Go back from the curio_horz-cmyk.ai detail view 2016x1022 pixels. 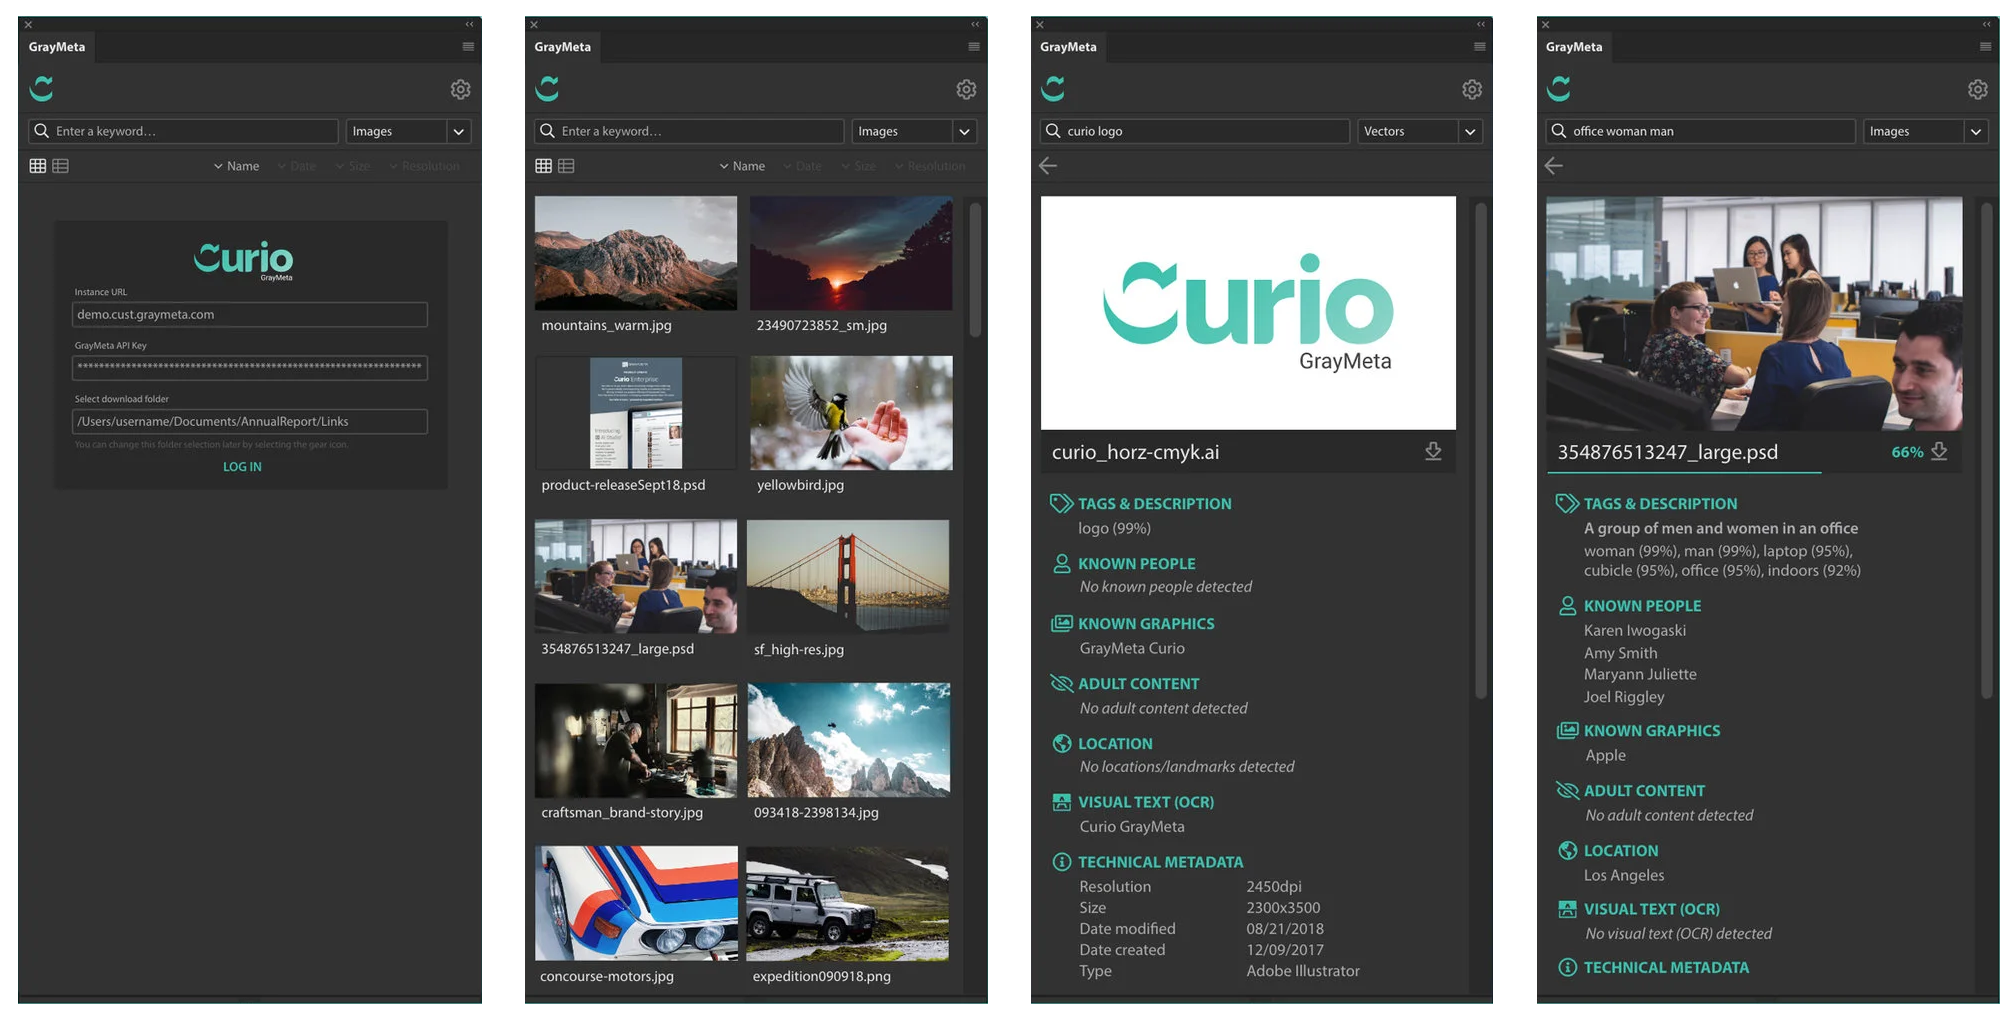[x=1048, y=166]
